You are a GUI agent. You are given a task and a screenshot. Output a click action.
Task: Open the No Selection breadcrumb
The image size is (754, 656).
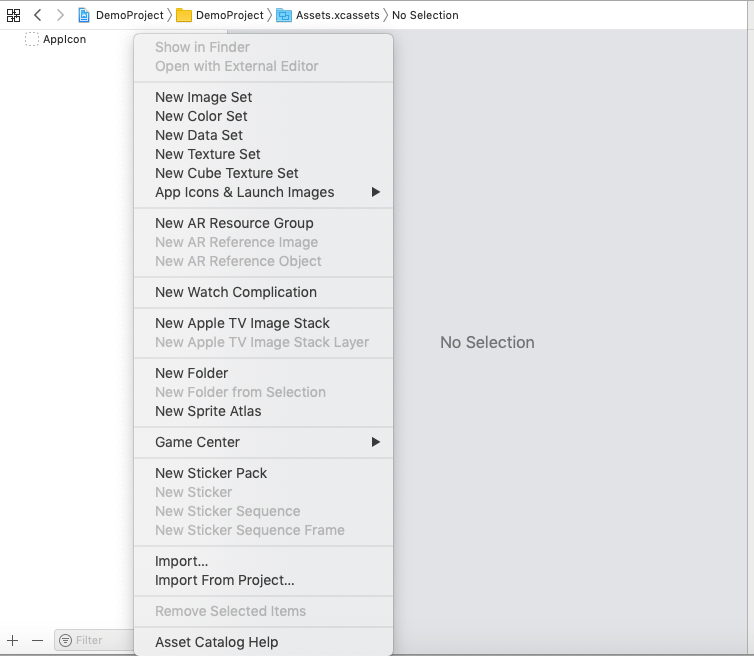(425, 15)
